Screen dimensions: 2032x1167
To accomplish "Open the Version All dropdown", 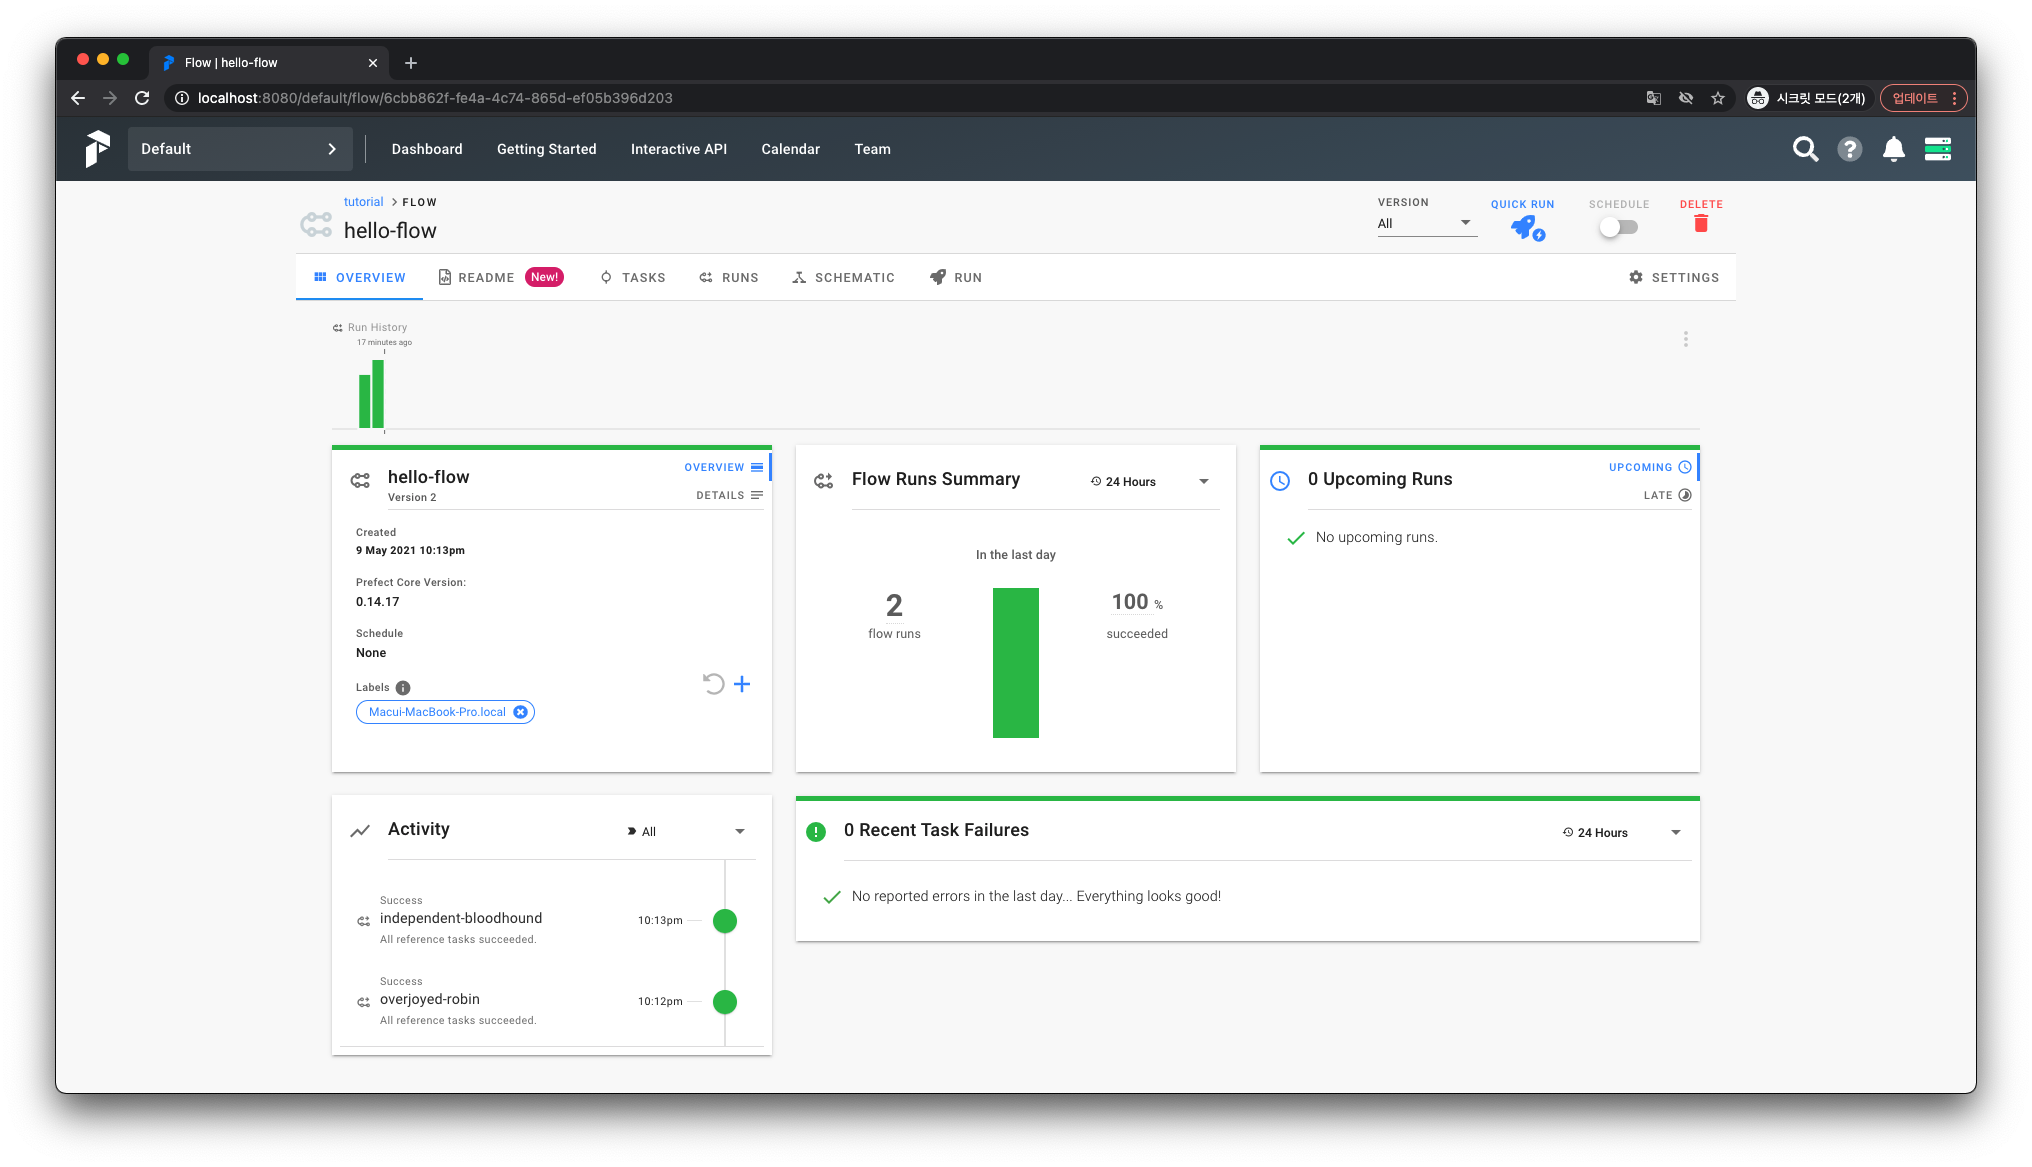I will pos(1425,223).
